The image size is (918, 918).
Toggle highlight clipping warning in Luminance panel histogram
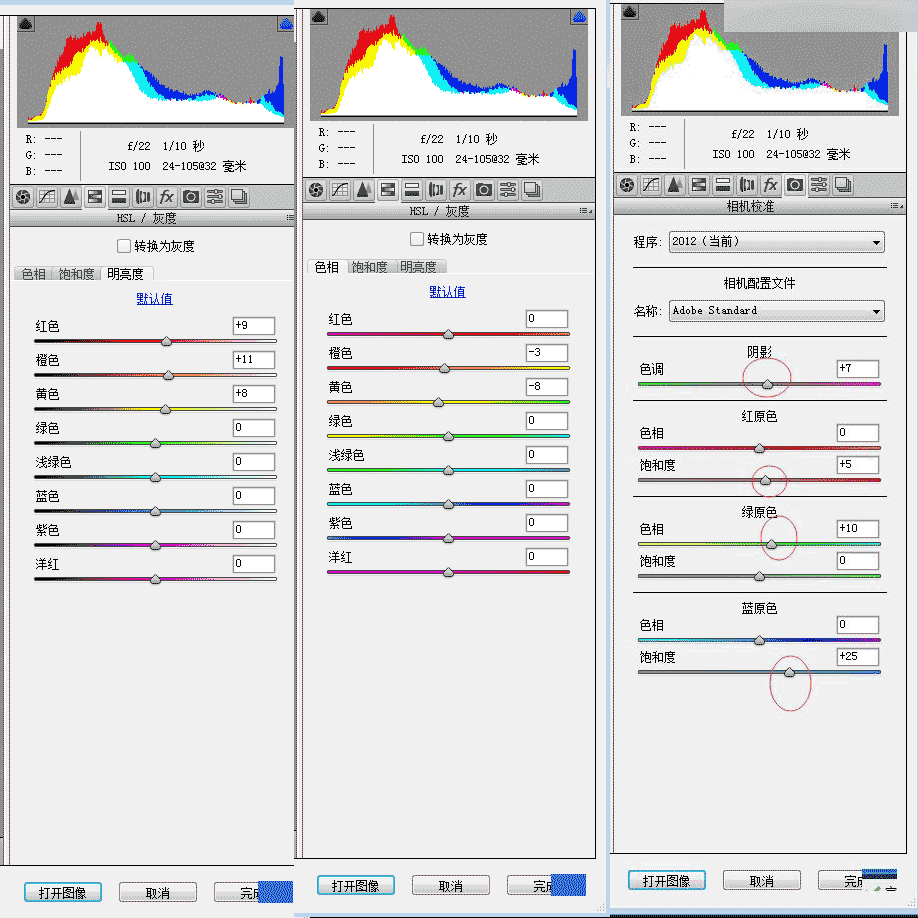pyautogui.click(x=286, y=24)
